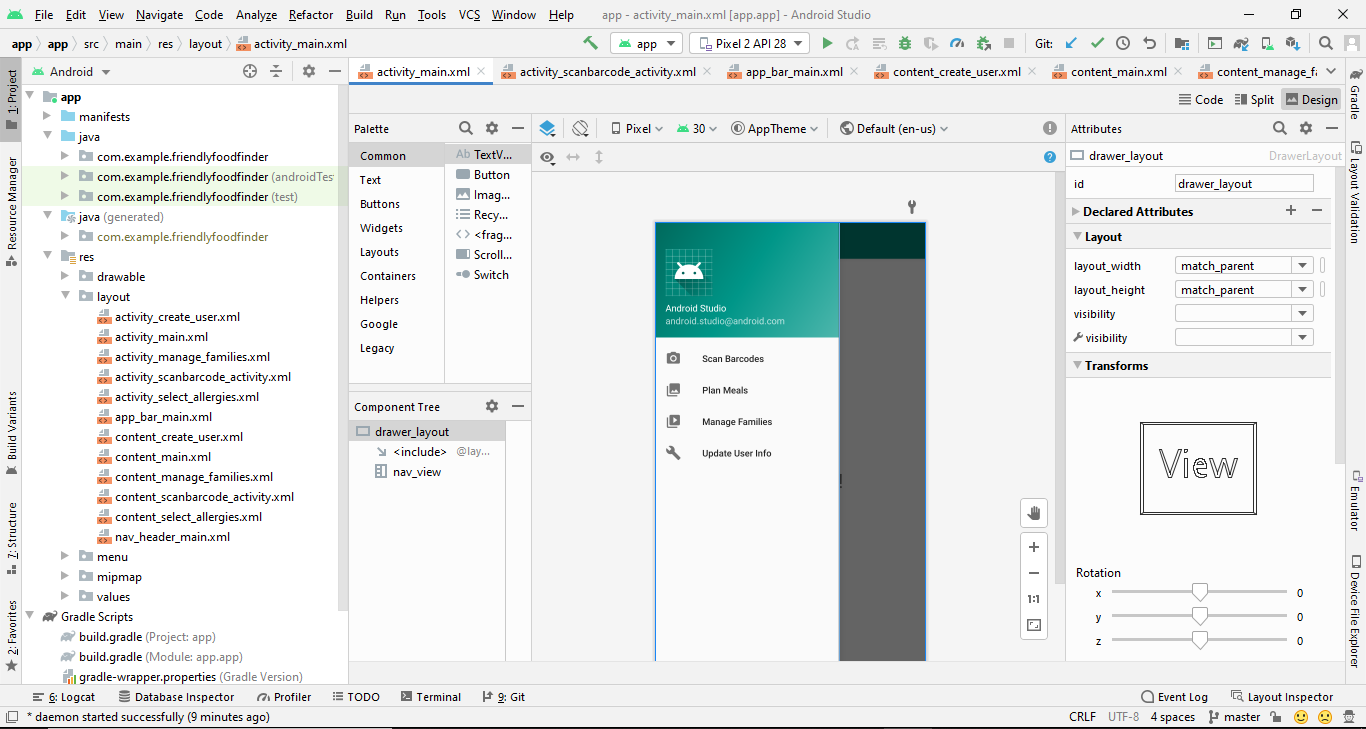Open Project Structure icon in toolbar
Screen dimensions: 1366x729
(x=1181, y=43)
